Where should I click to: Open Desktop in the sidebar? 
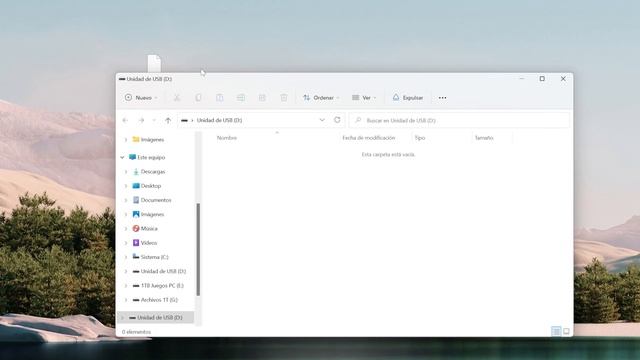click(x=147, y=186)
